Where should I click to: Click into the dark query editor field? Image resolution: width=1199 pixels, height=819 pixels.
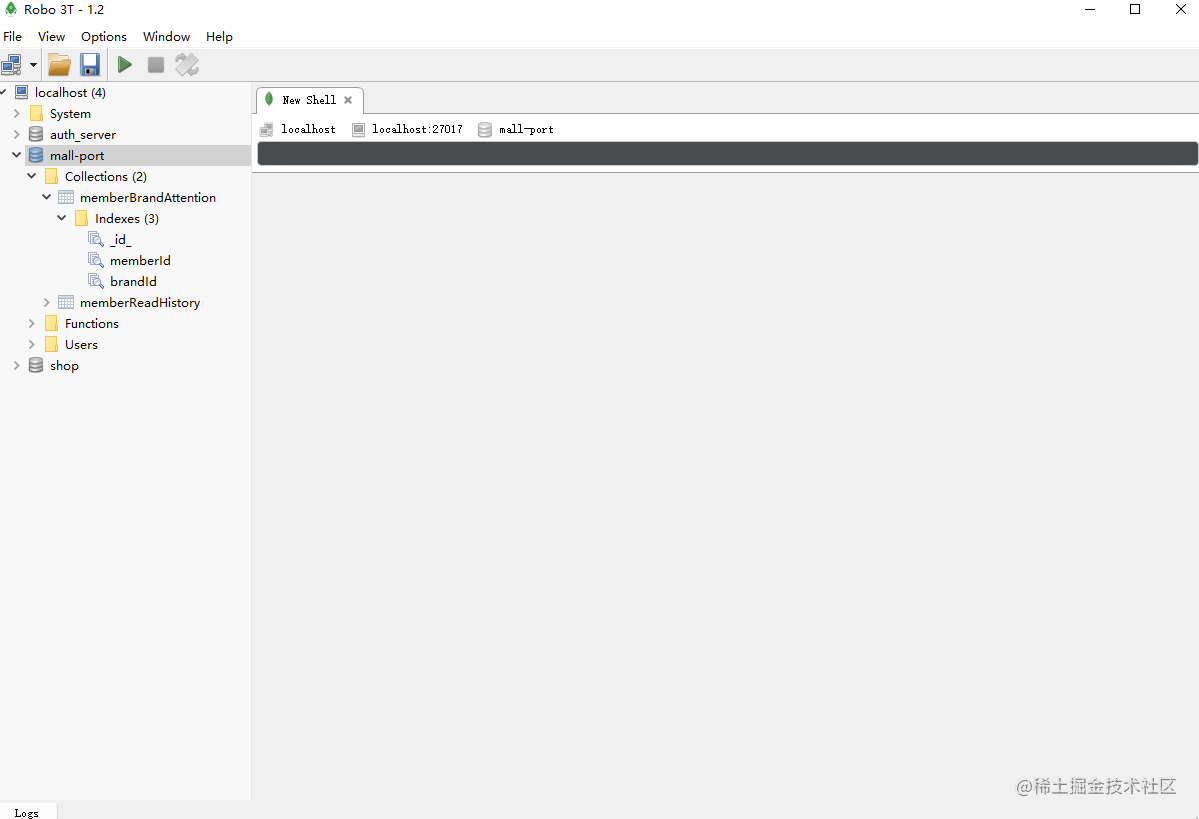[727, 153]
